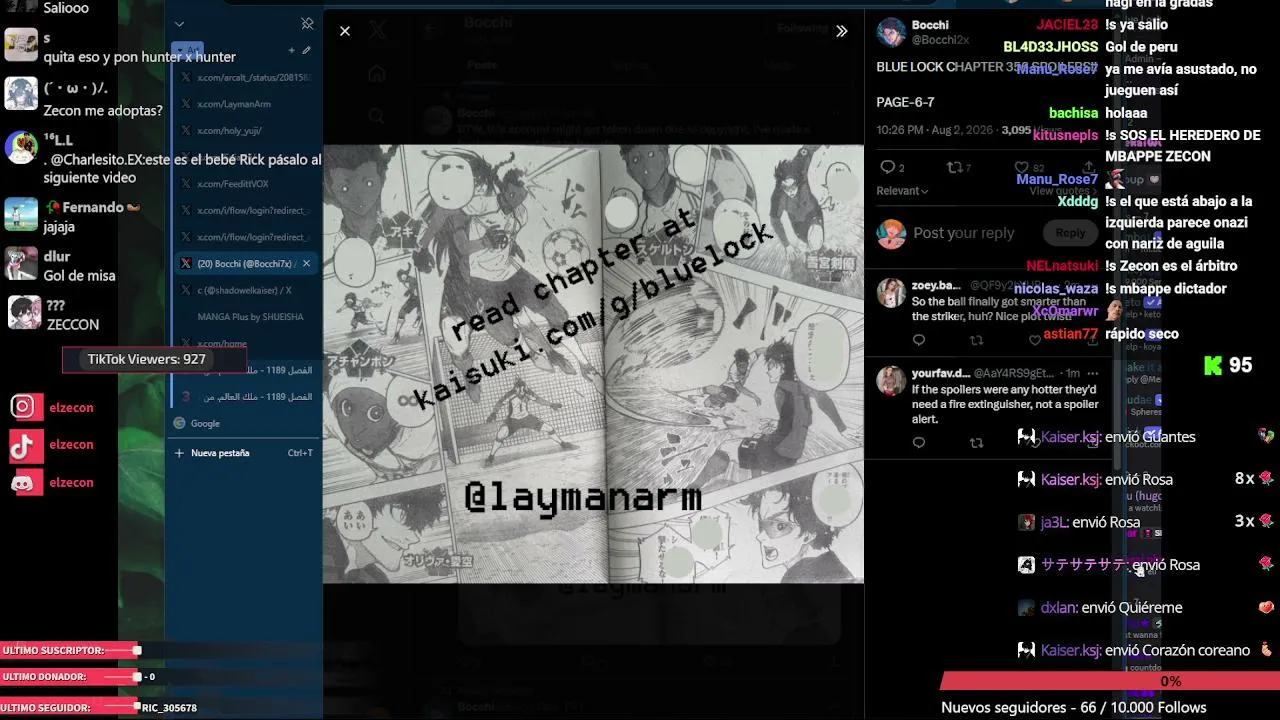
Task: Repost zoey.ba's comment
Action: coord(977,341)
